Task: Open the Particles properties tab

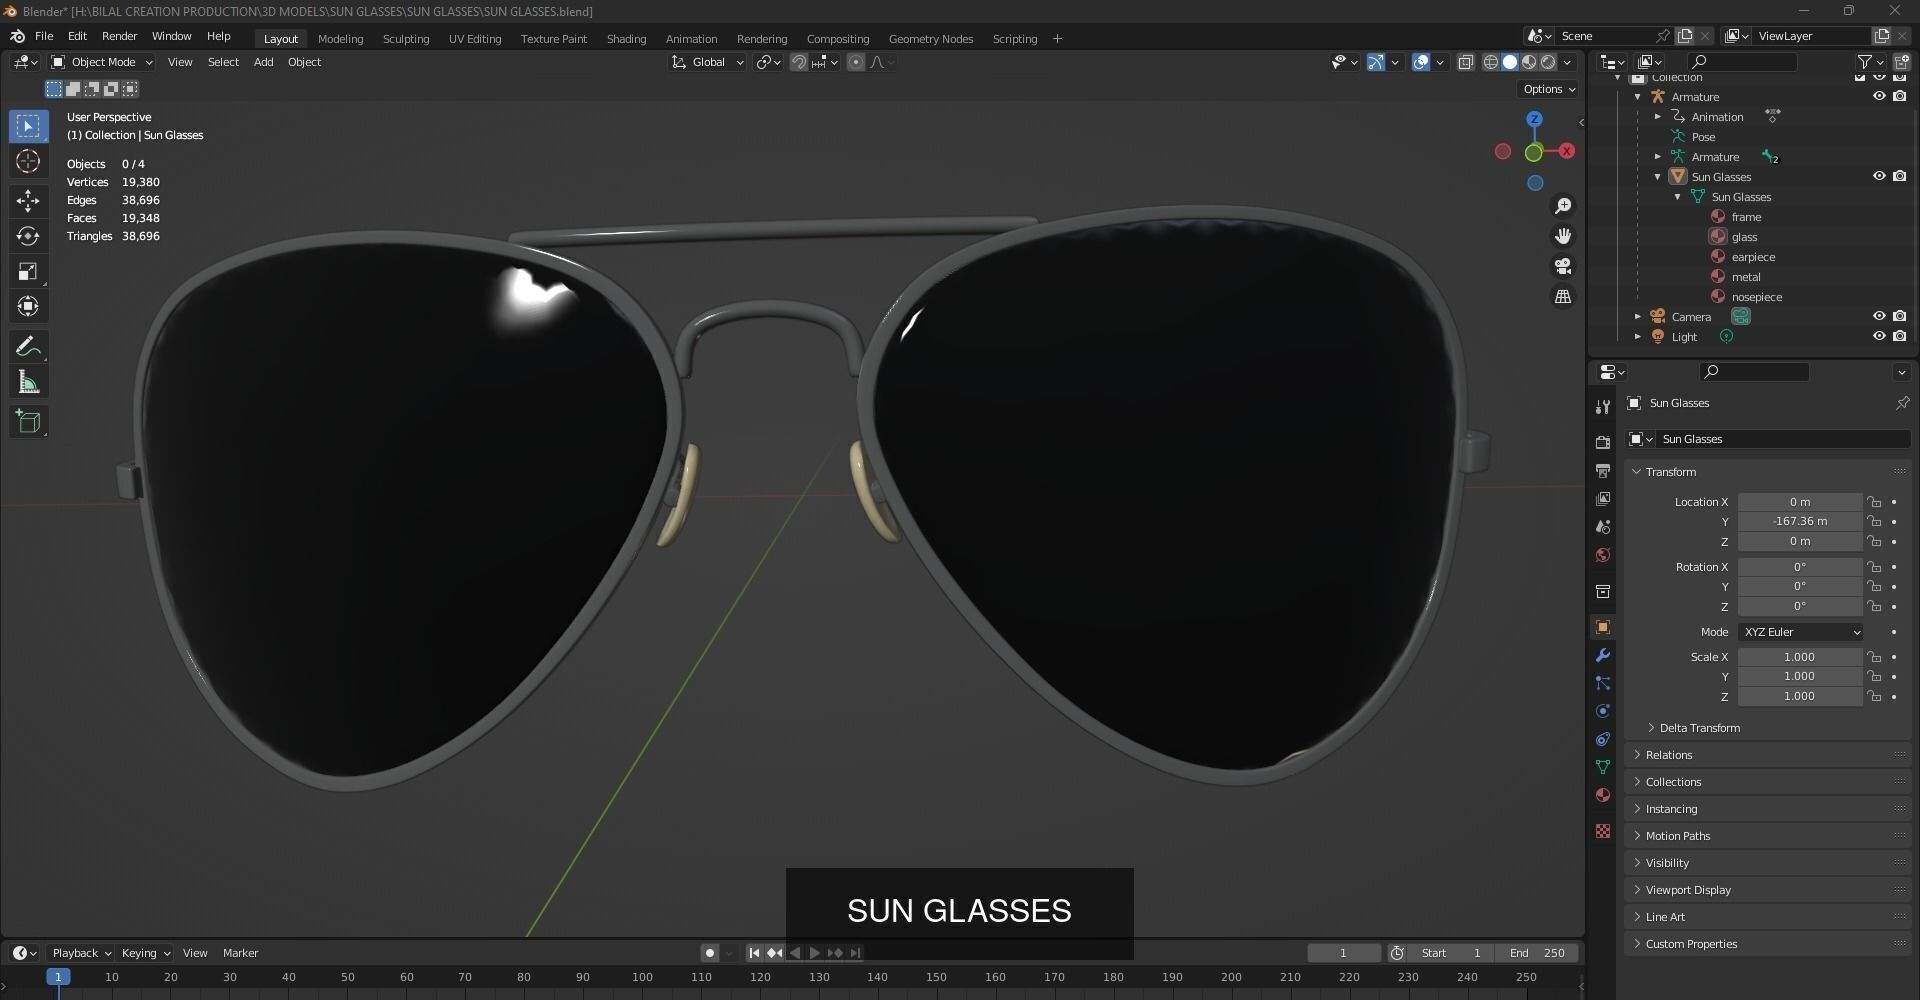Action: (1603, 683)
